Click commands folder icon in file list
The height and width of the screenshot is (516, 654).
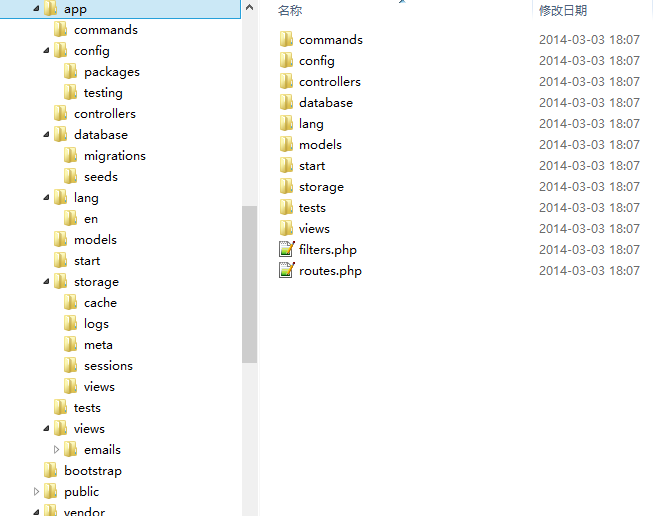(x=286, y=39)
